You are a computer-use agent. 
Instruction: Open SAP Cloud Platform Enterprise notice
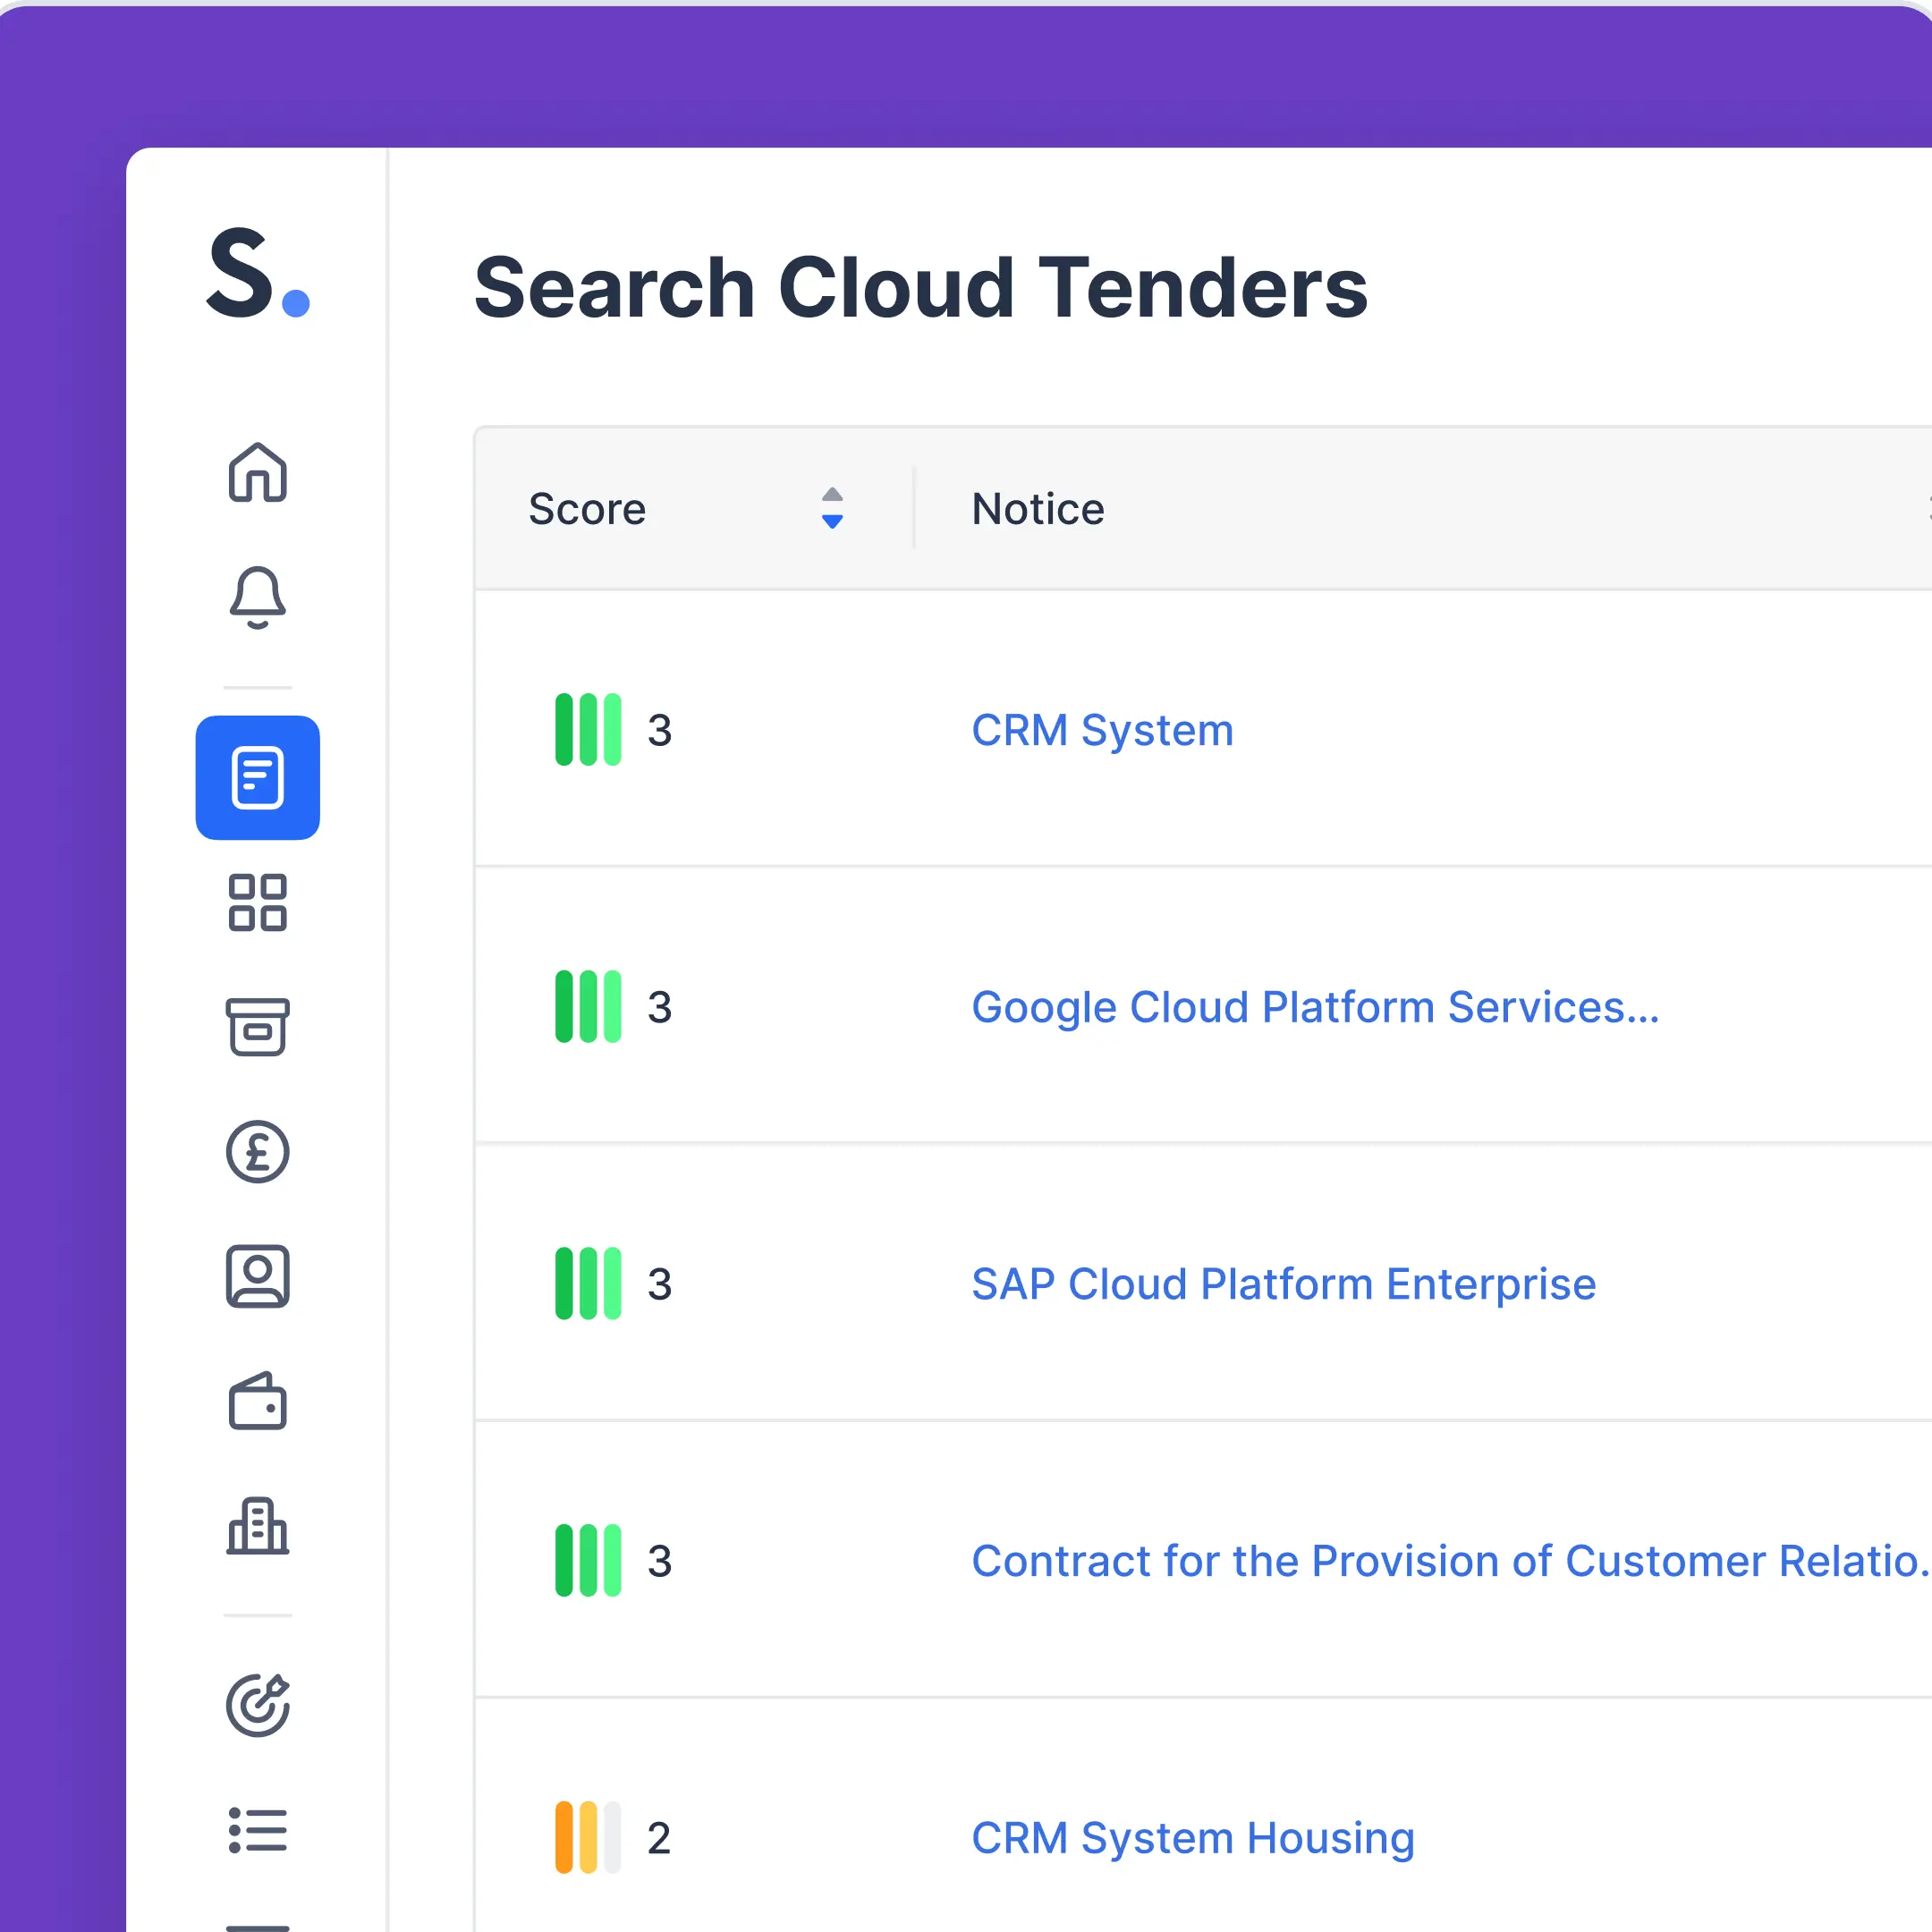[1283, 1284]
